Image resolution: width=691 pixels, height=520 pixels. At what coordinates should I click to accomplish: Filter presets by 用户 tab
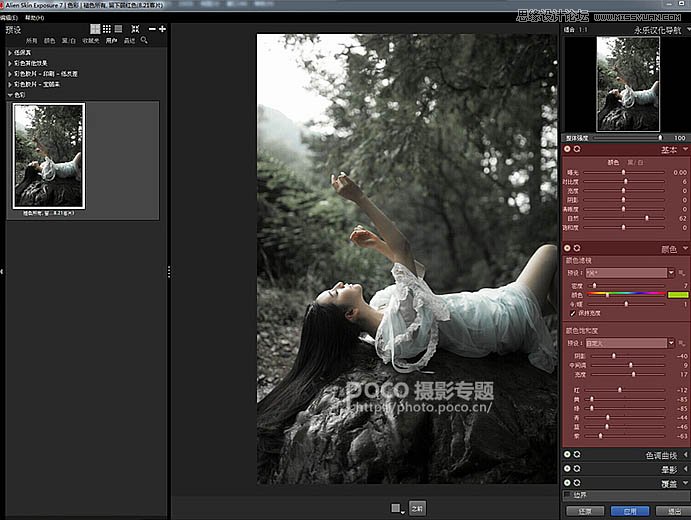[111, 41]
